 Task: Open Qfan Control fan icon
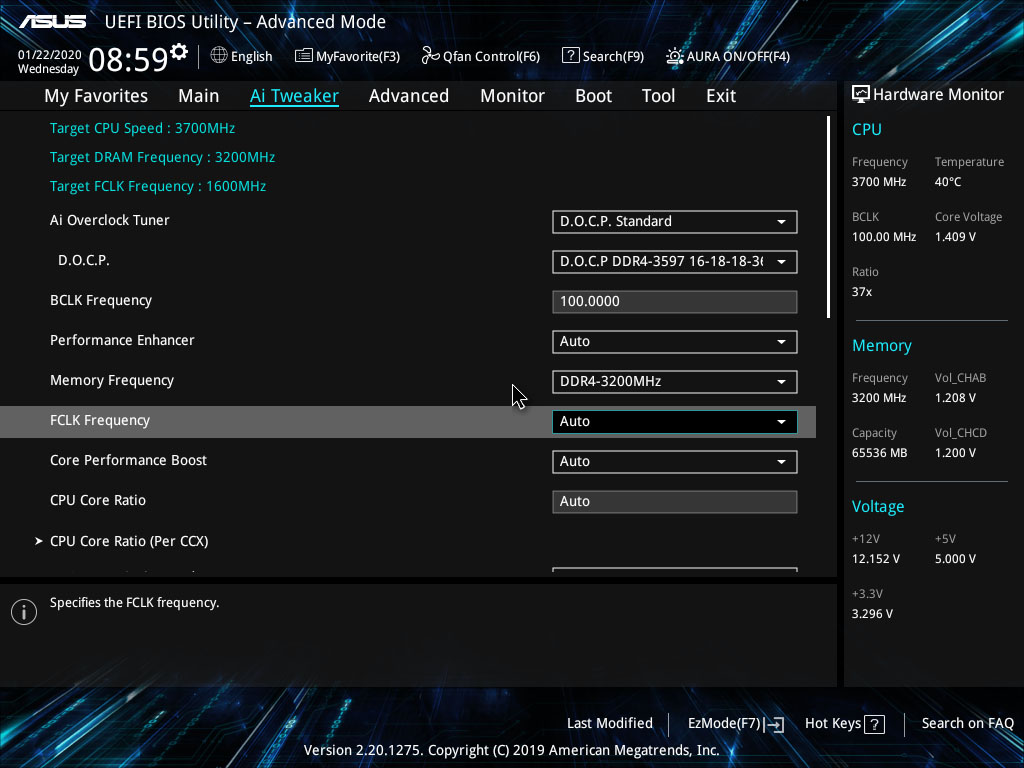(430, 56)
